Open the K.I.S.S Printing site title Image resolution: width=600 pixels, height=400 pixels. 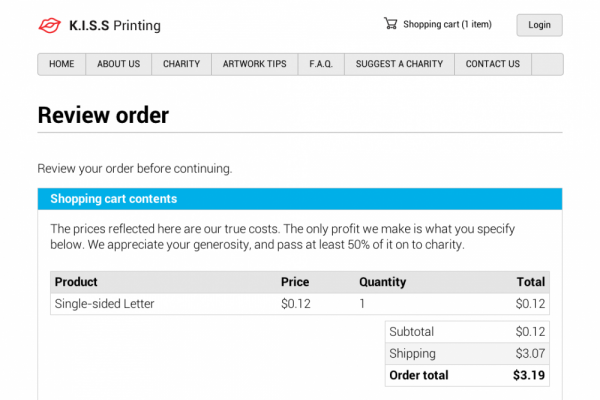coord(115,26)
